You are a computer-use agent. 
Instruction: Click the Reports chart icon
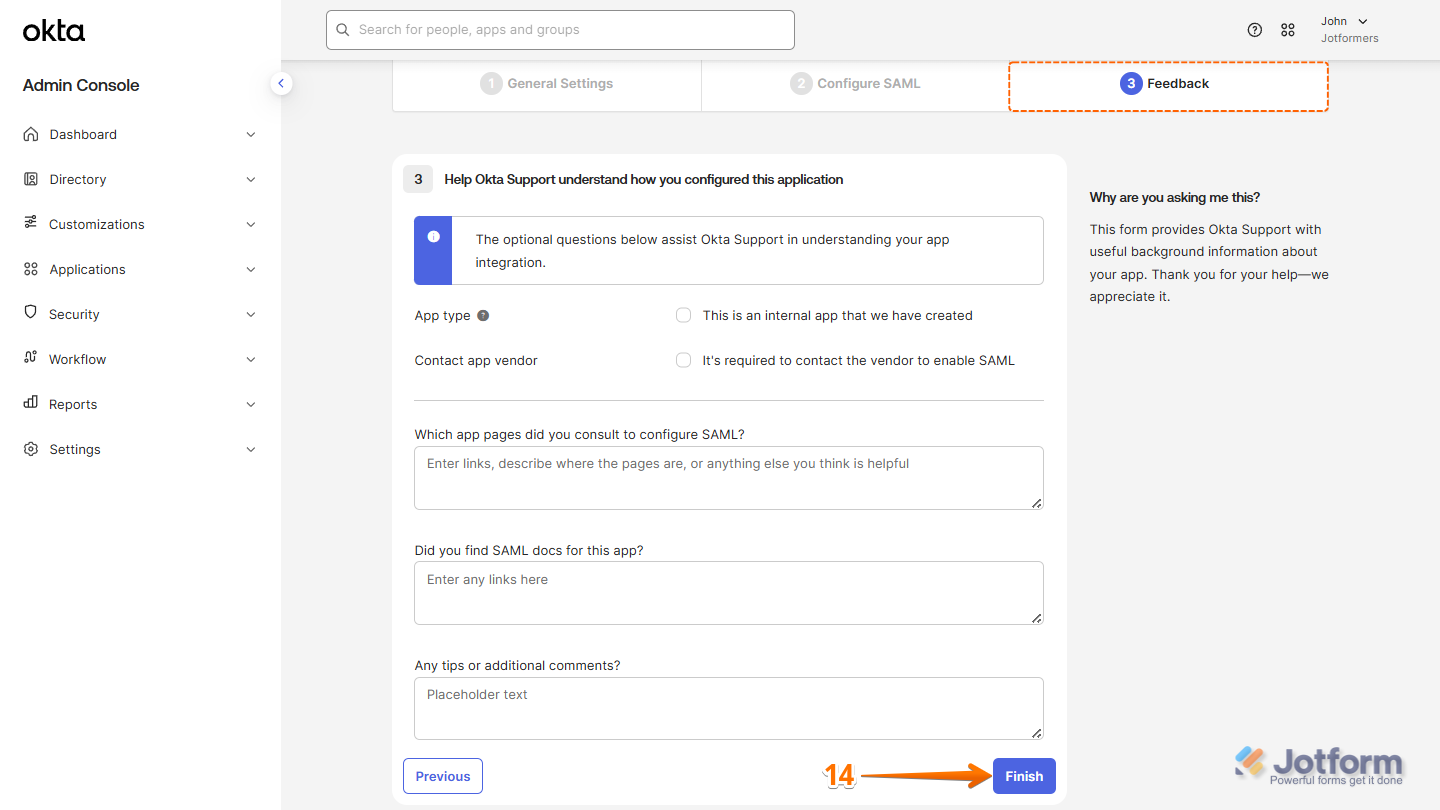[x=31, y=403]
